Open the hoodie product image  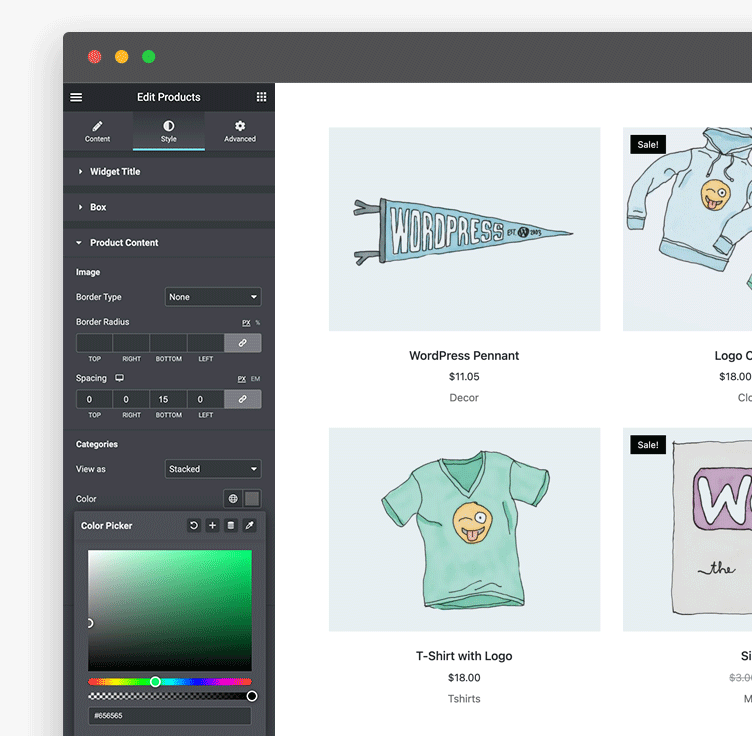point(687,229)
